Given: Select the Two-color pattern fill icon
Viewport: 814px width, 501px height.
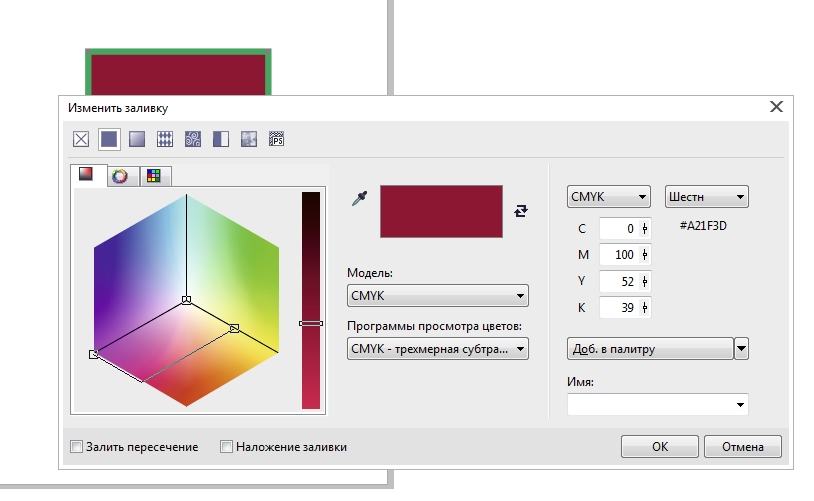Looking at the screenshot, I should [x=221, y=139].
